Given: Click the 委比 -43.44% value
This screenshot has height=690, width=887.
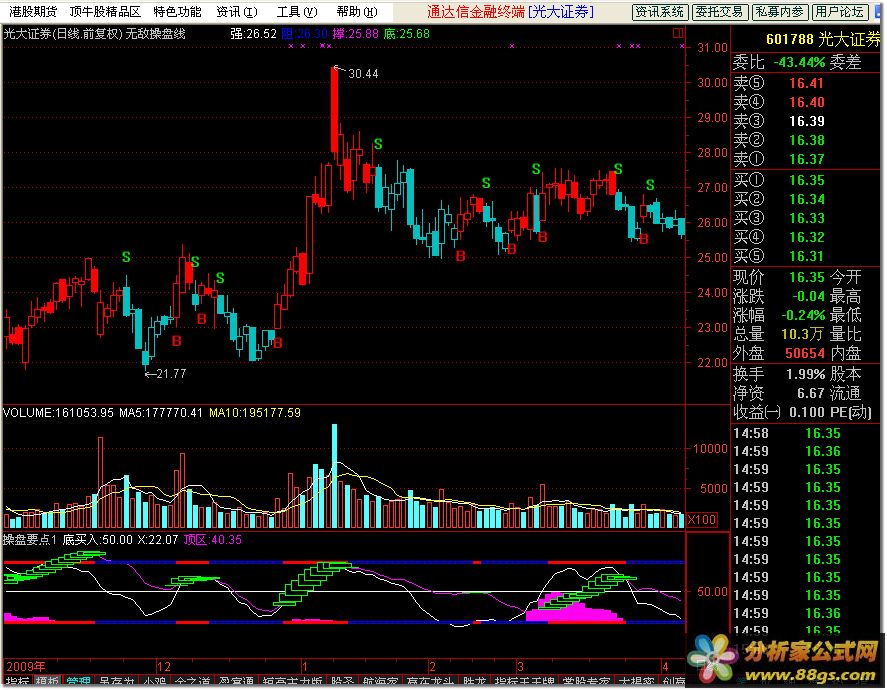Looking at the screenshot, I should click(799, 62).
